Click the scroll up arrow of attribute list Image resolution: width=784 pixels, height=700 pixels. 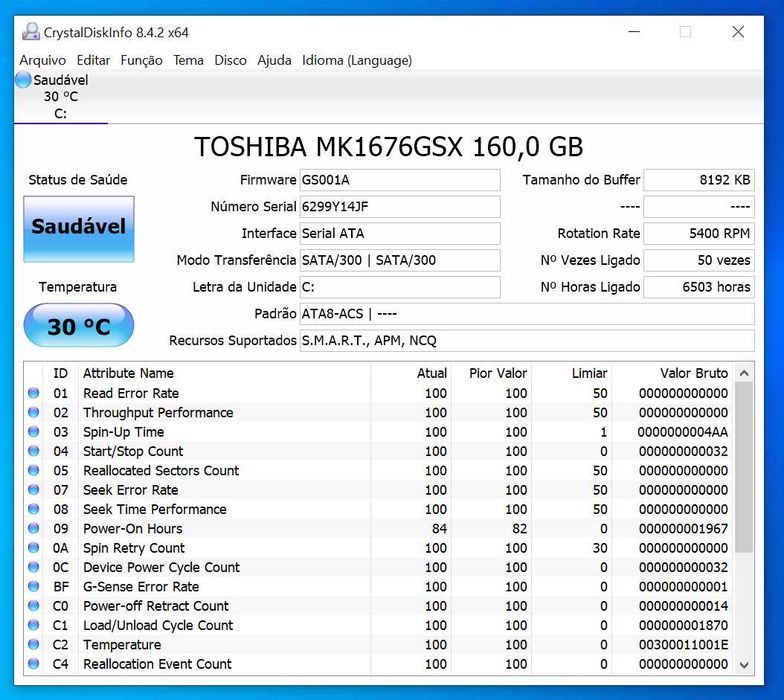coord(744,373)
